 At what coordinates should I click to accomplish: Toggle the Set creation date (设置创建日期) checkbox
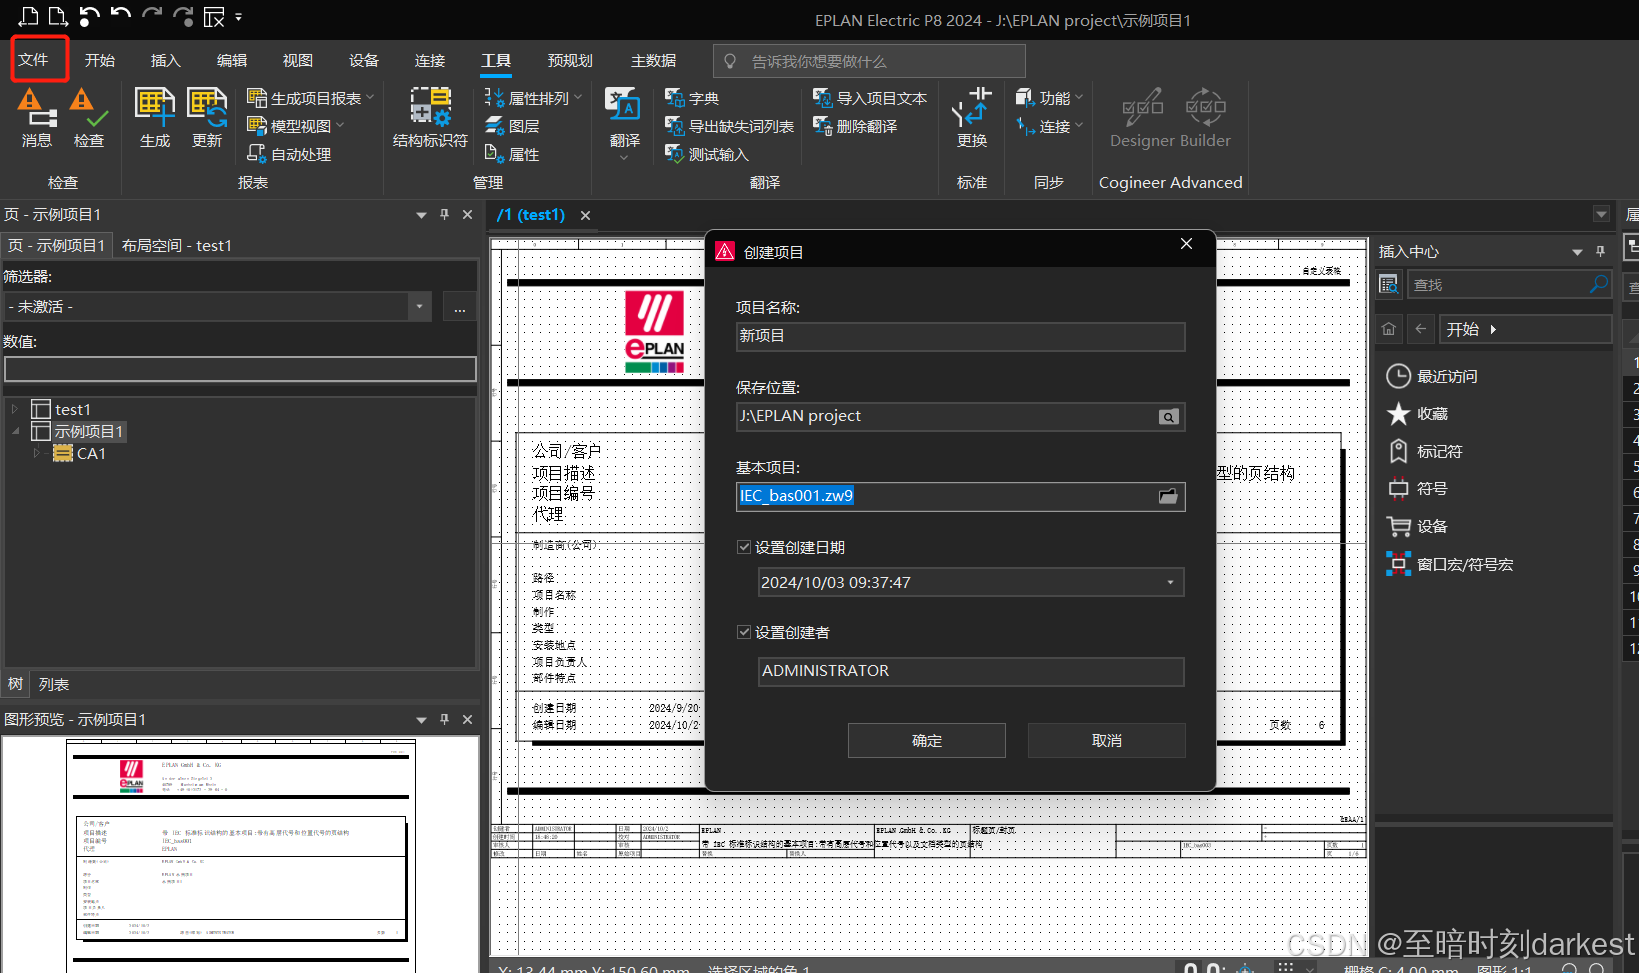pos(744,547)
